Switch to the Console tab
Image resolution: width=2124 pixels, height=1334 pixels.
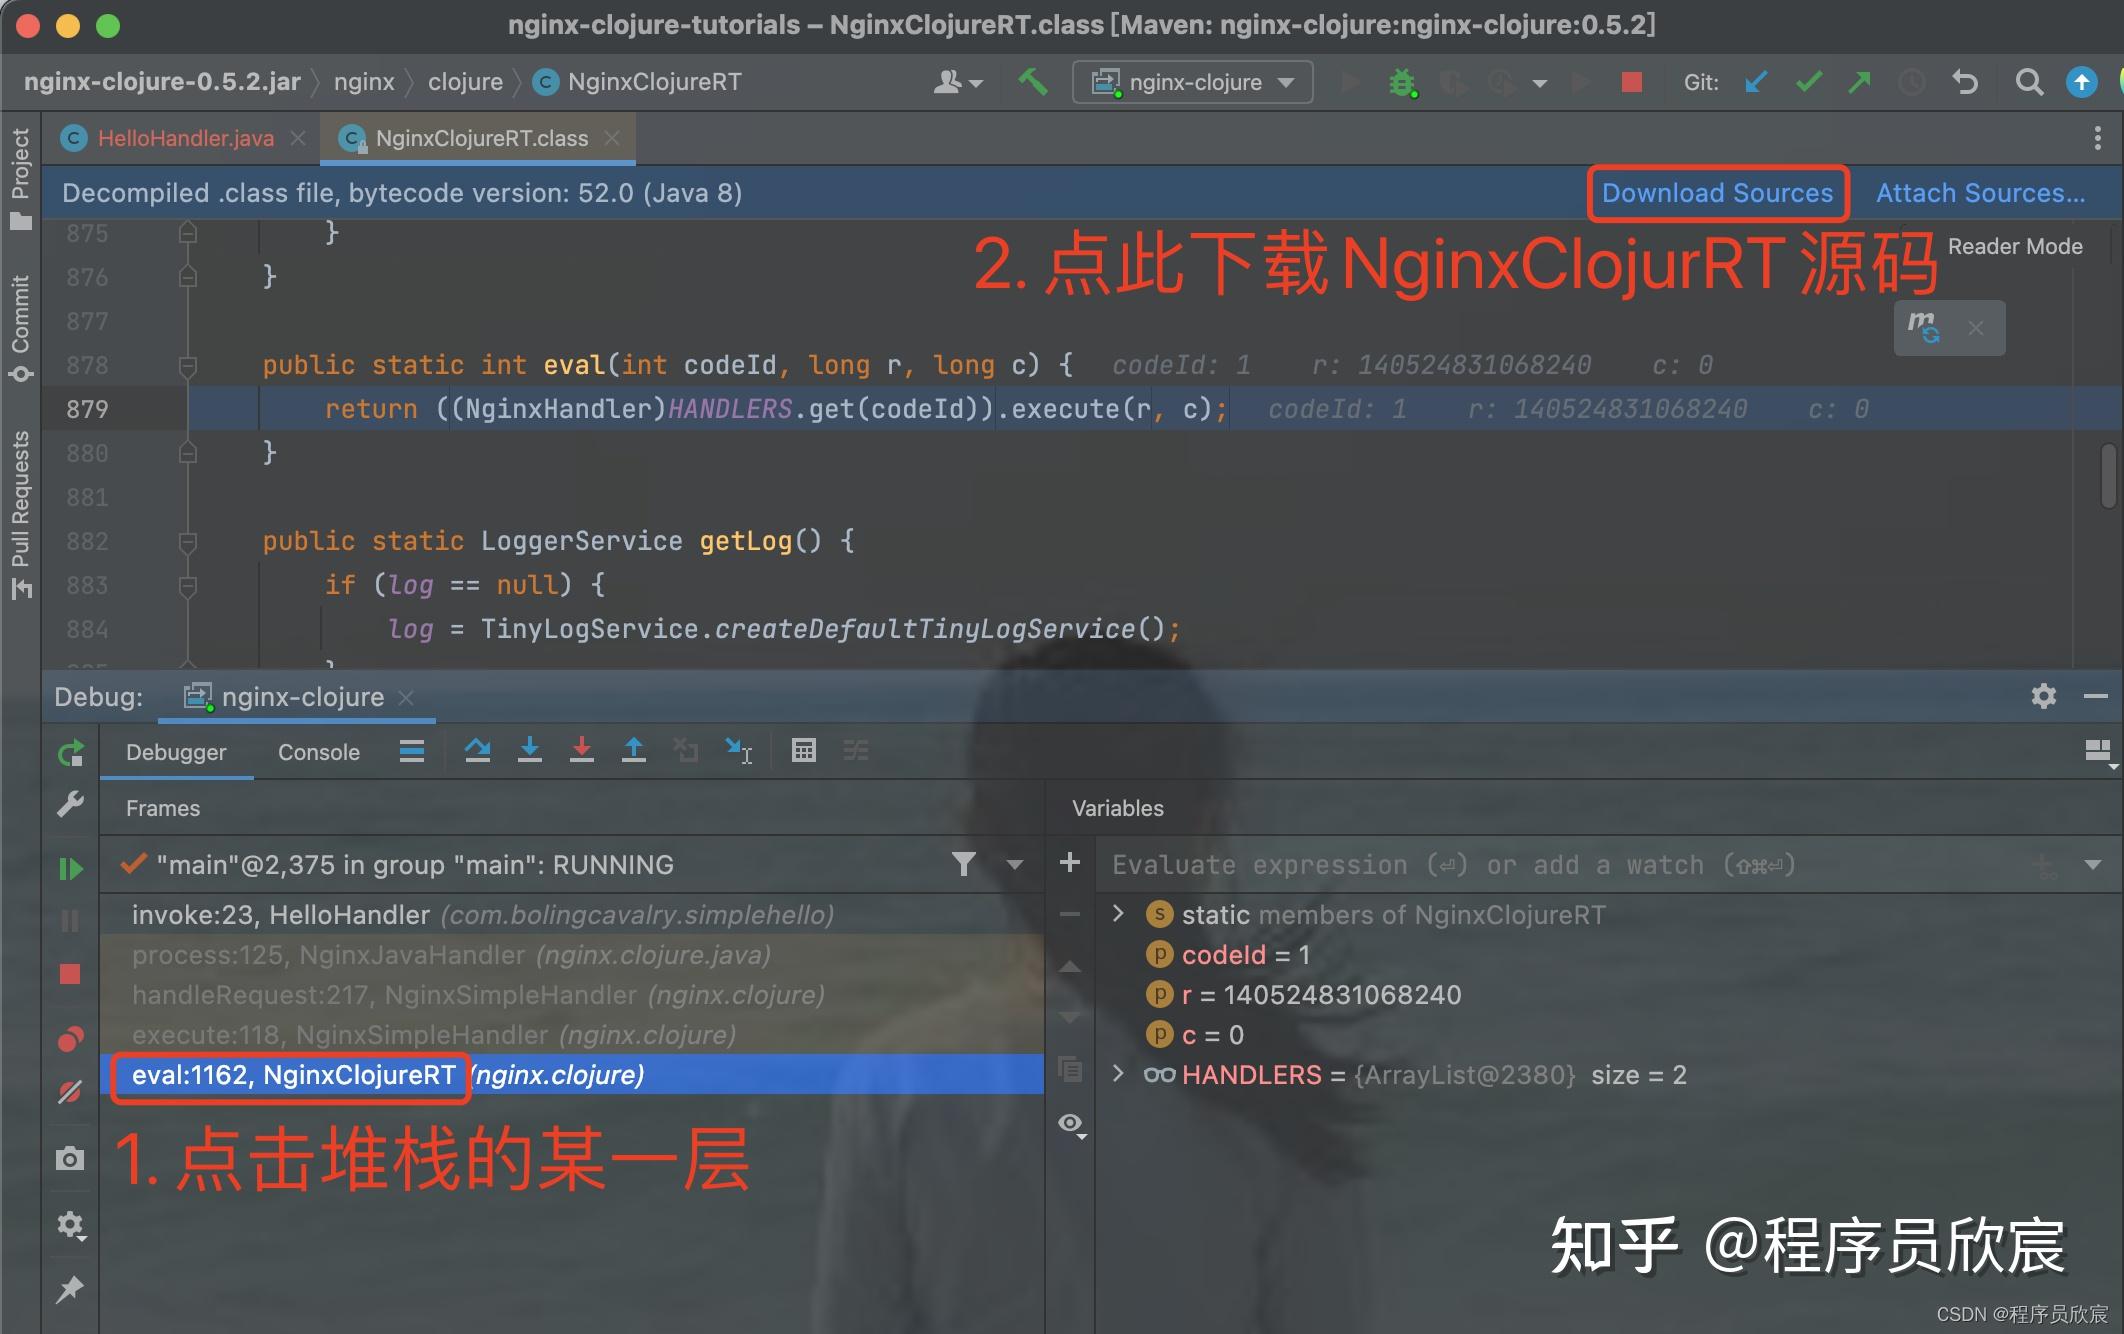[x=318, y=751]
